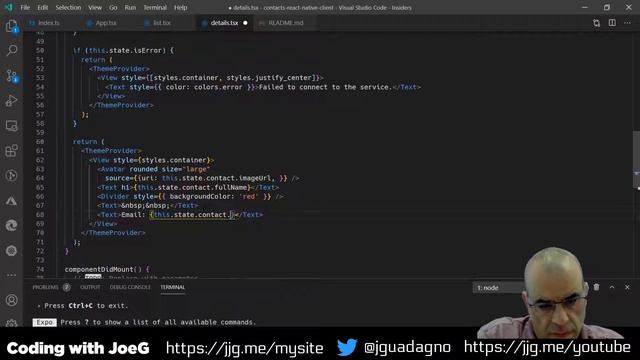Open the Azure view in activity bar

(11, 201)
